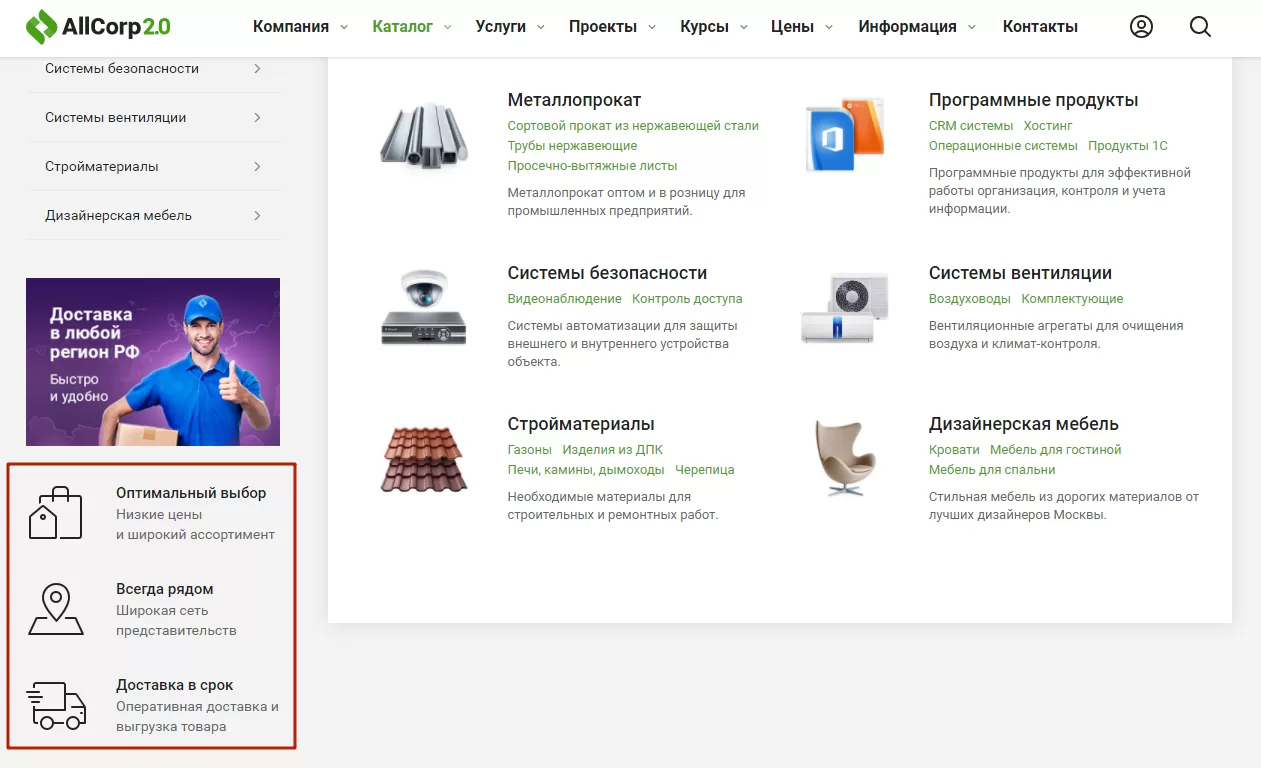Expand sidebar Дизайнерская мебель chevron
This screenshot has width=1261, height=768.
tap(257, 215)
